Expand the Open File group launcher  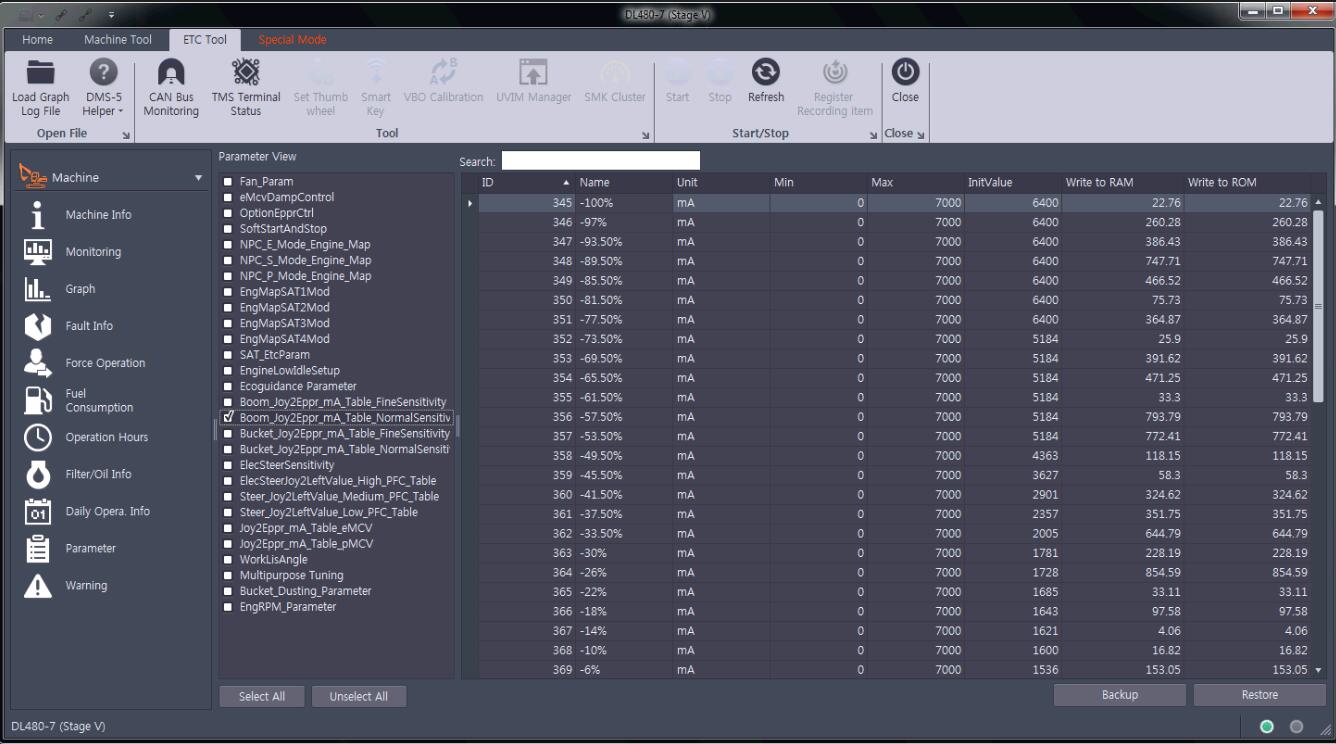click(x=126, y=134)
